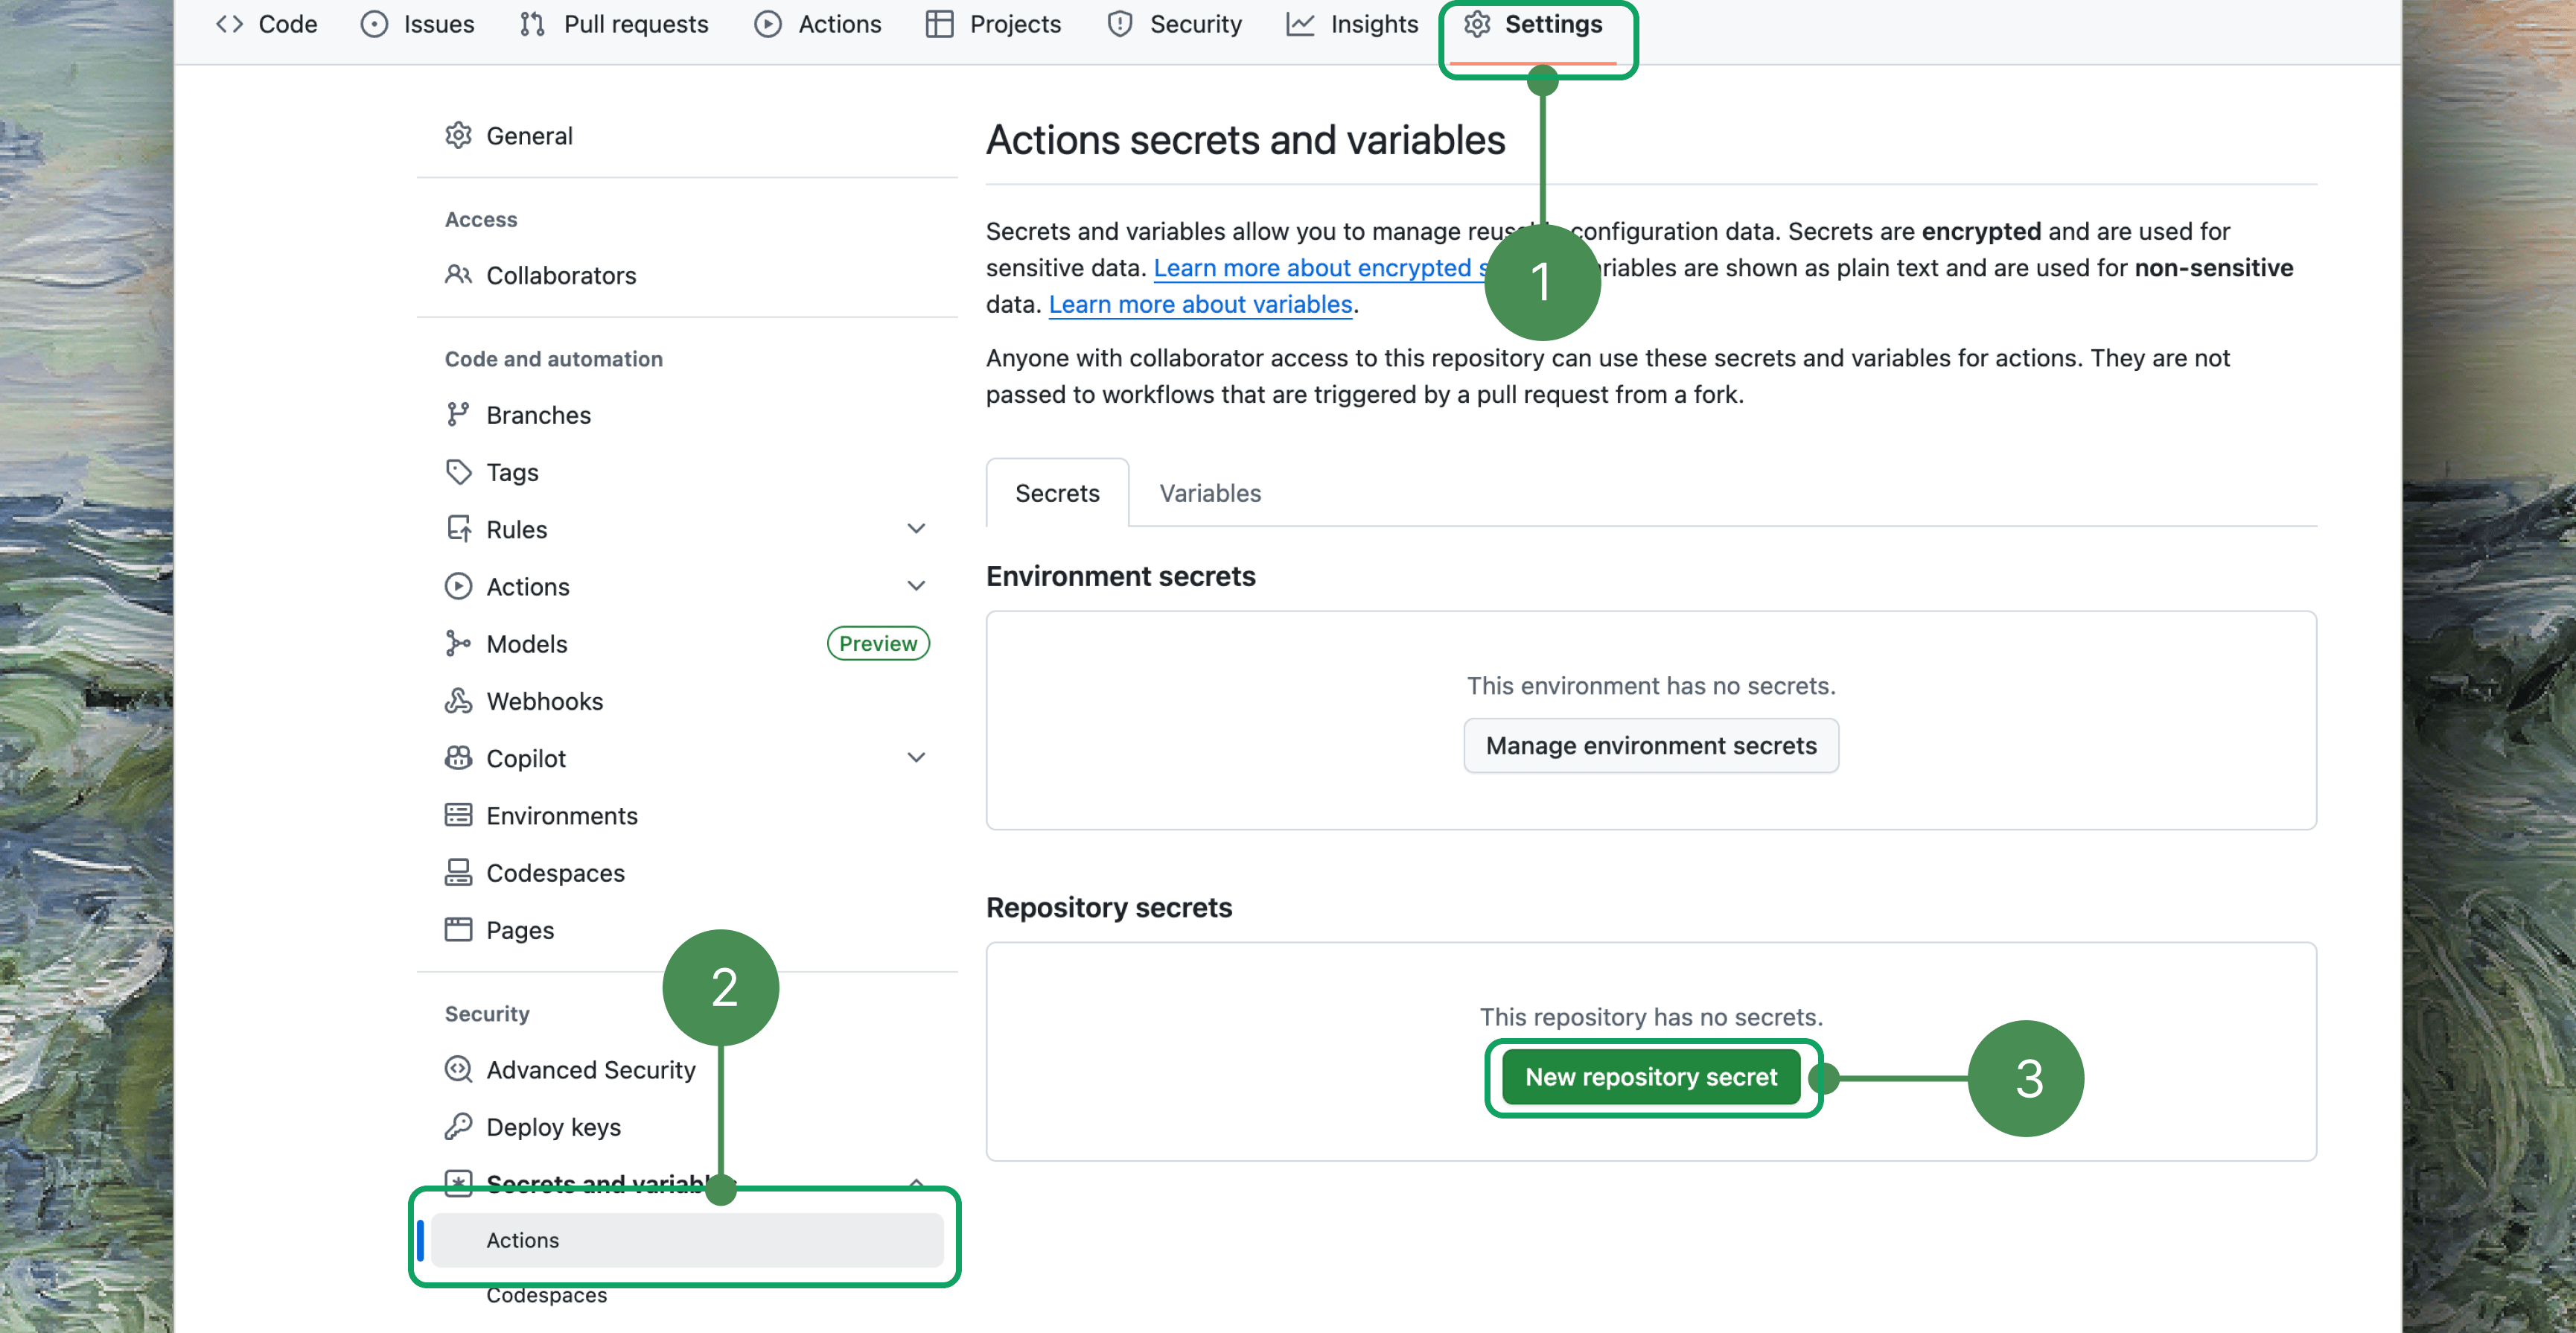Image resolution: width=2576 pixels, height=1333 pixels.
Task: Click the sidebar Actions play-circle icon
Action: [x=458, y=586]
